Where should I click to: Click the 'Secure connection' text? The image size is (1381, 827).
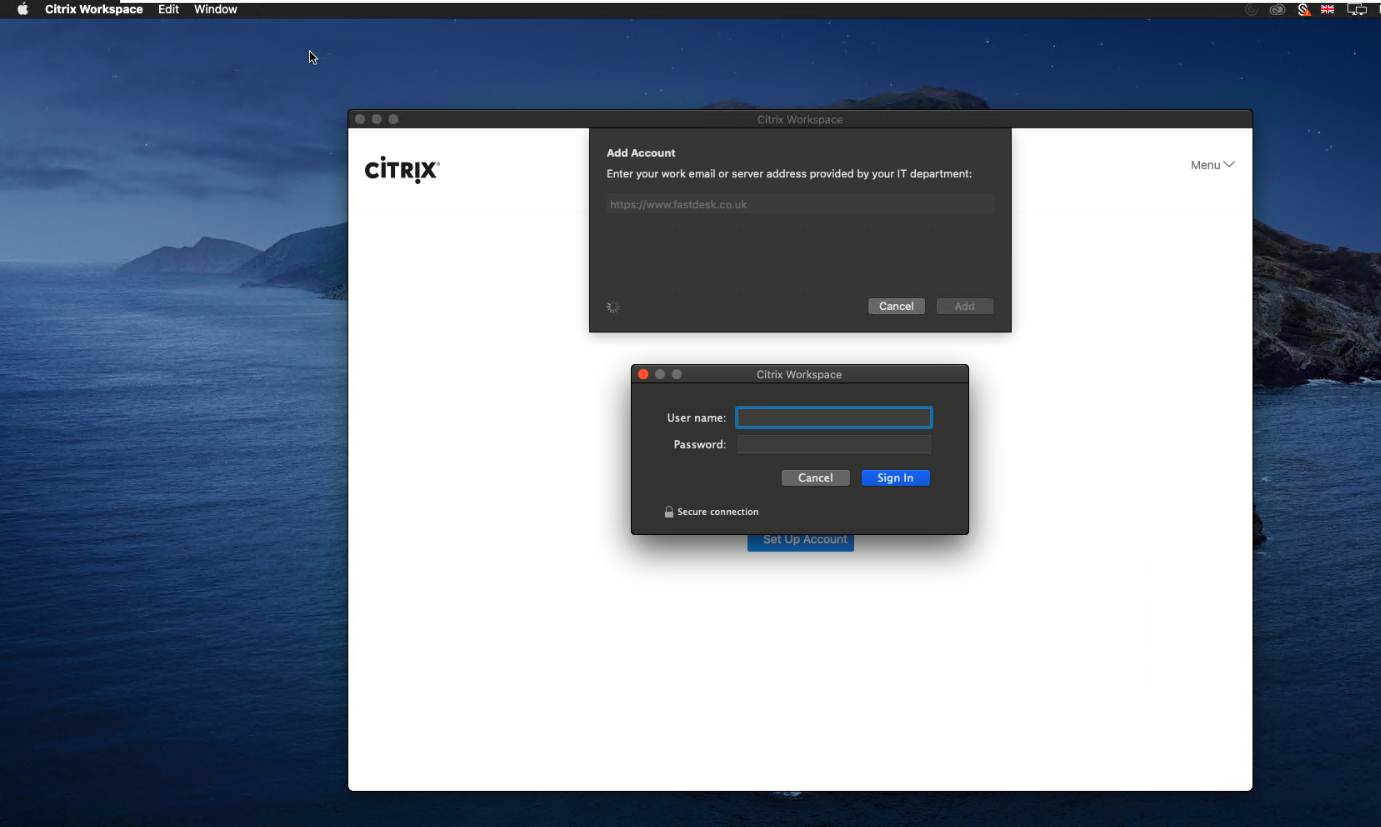(718, 512)
